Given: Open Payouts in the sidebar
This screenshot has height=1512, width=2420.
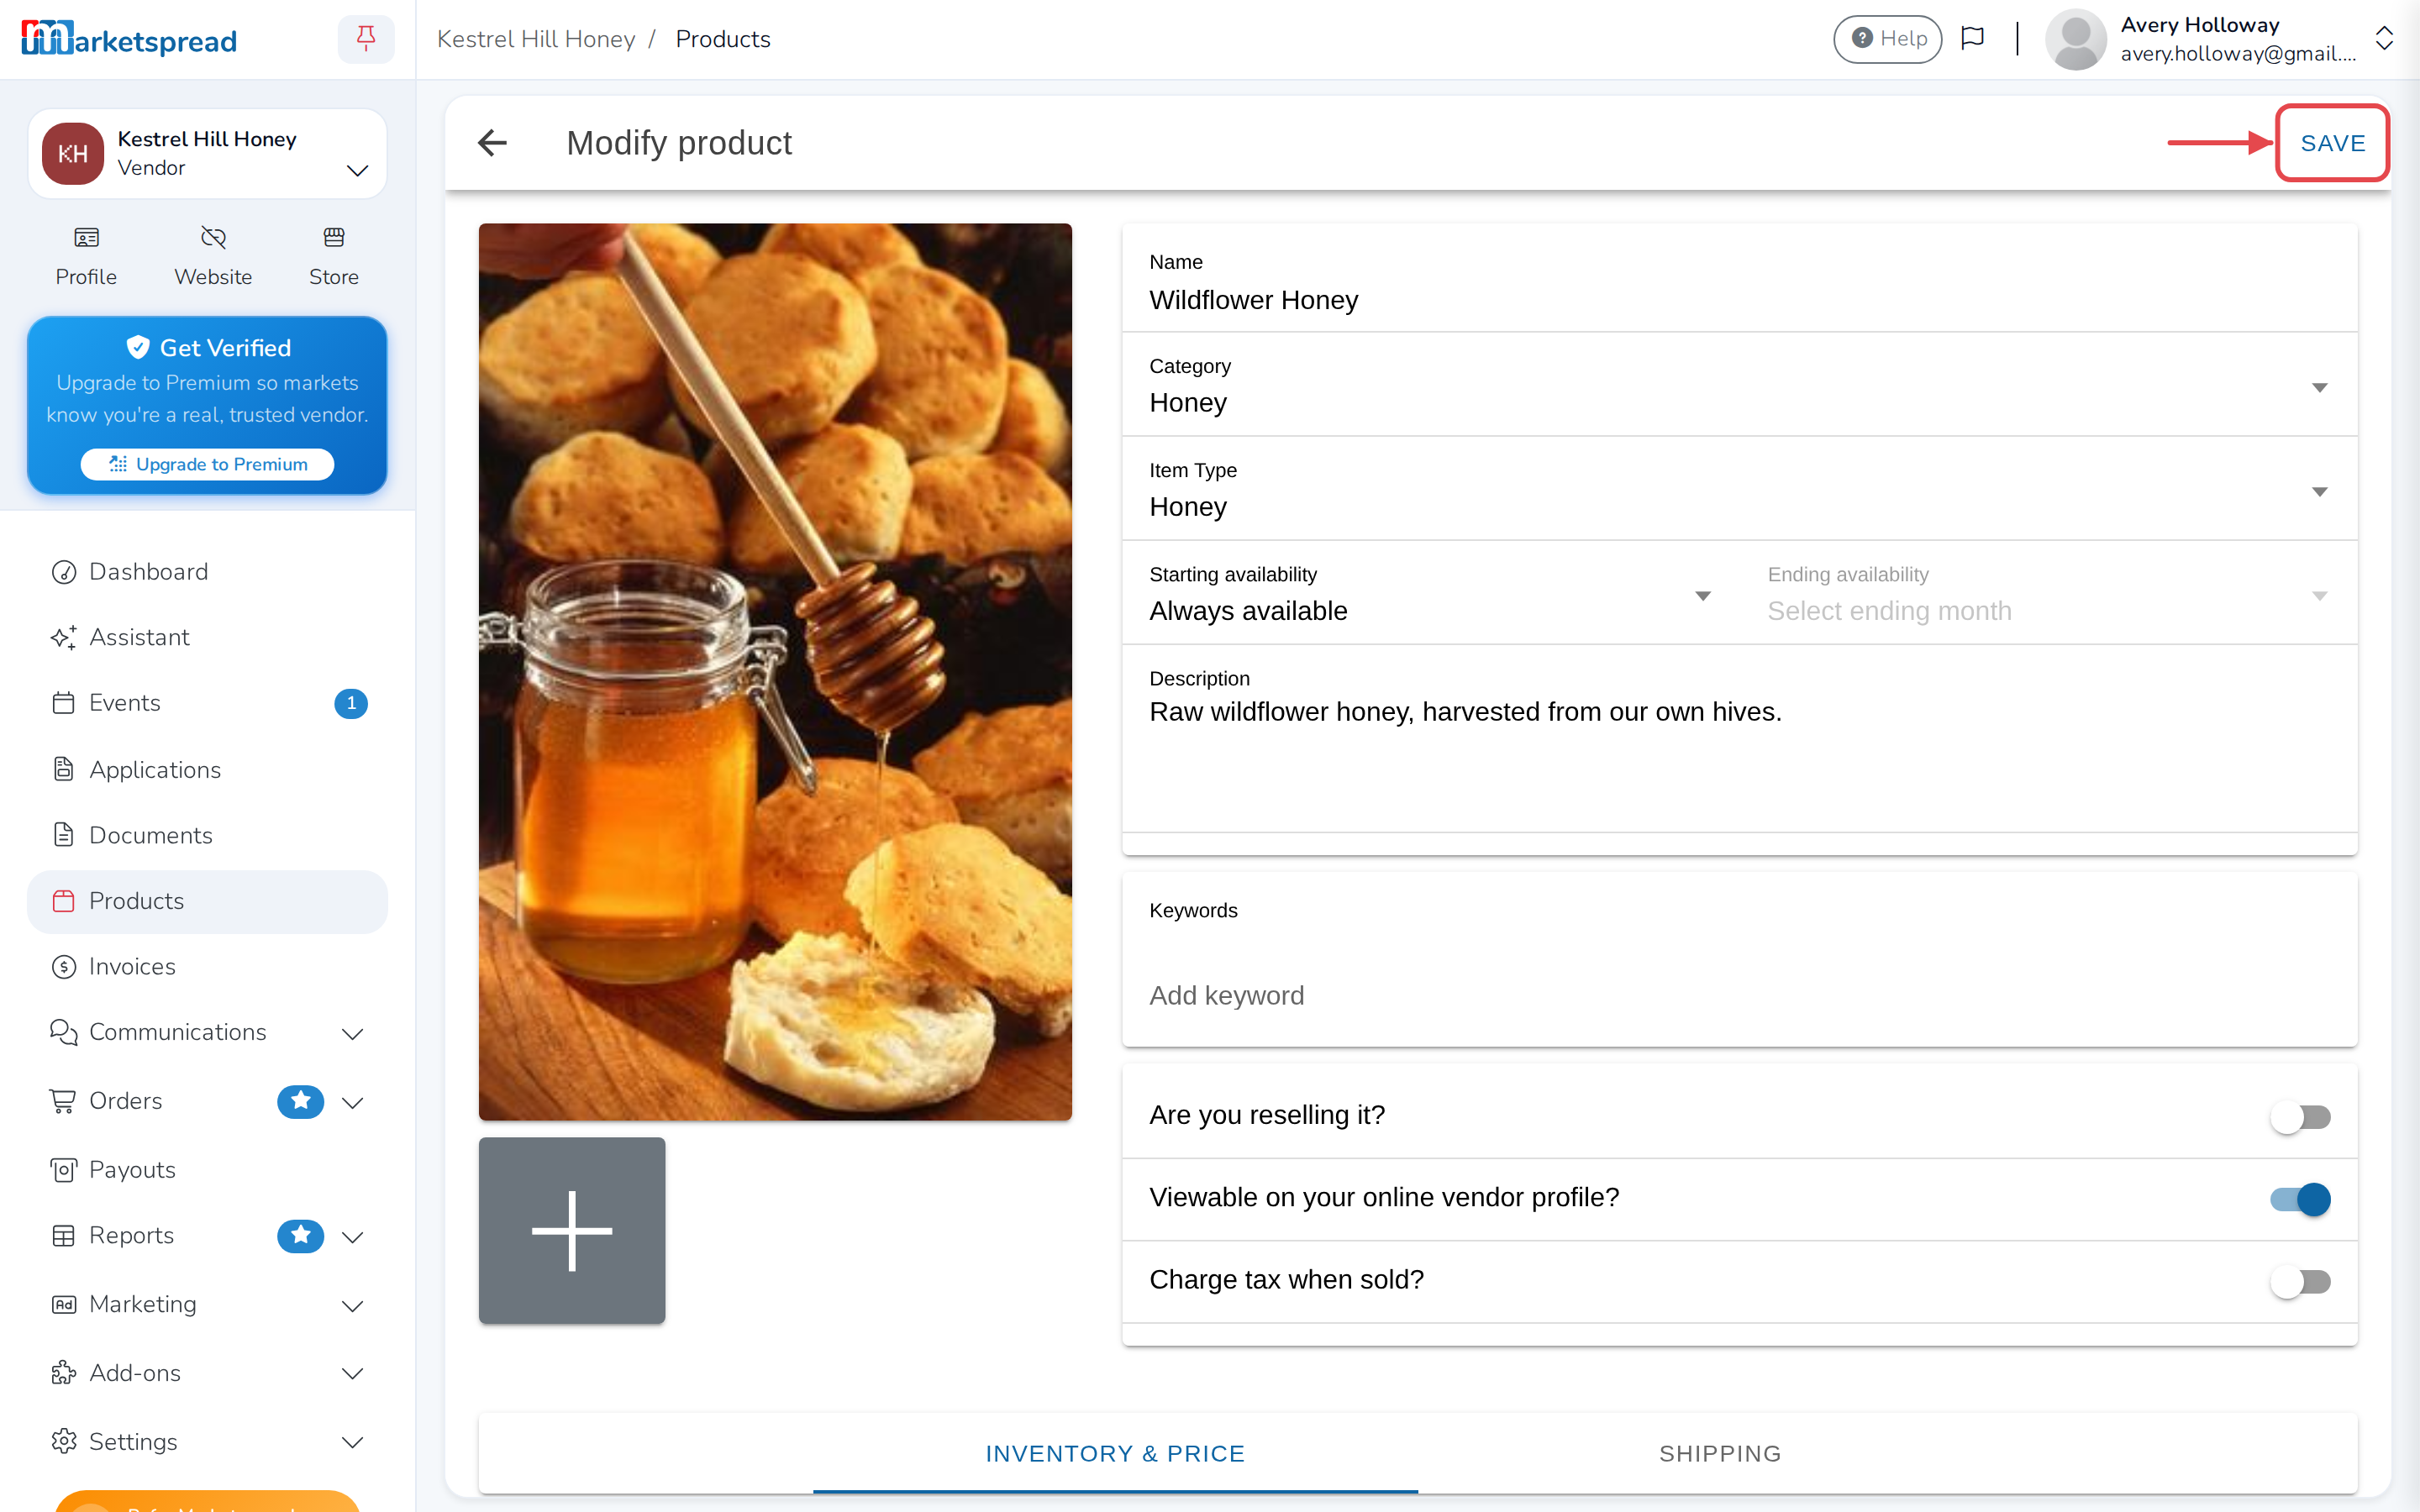Looking at the screenshot, I should (x=207, y=1169).
